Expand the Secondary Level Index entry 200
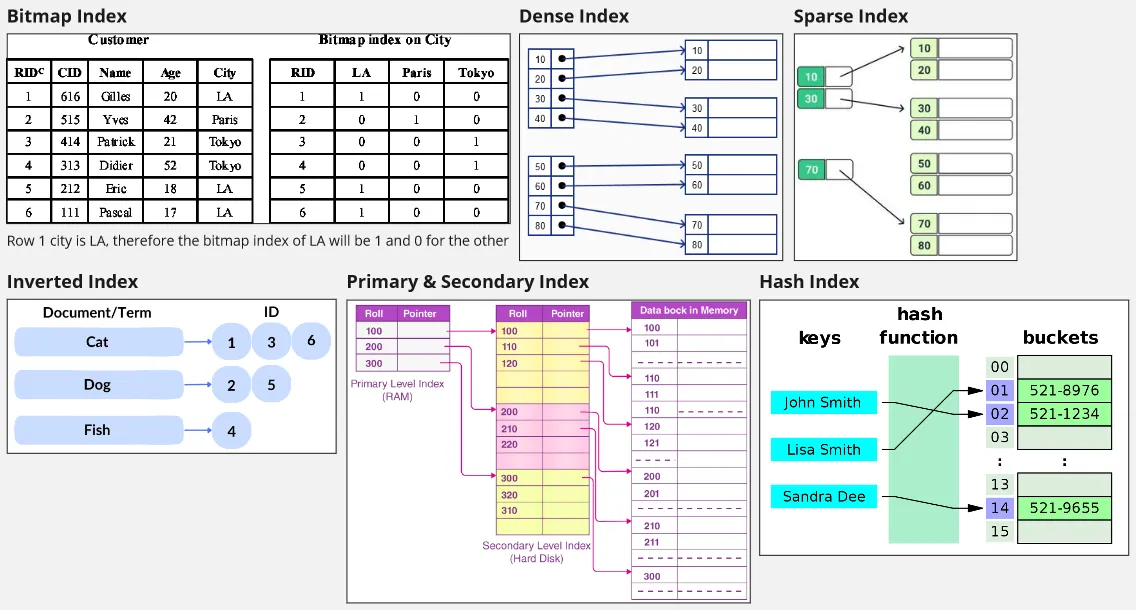1136x610 pixels. point(510,411)
